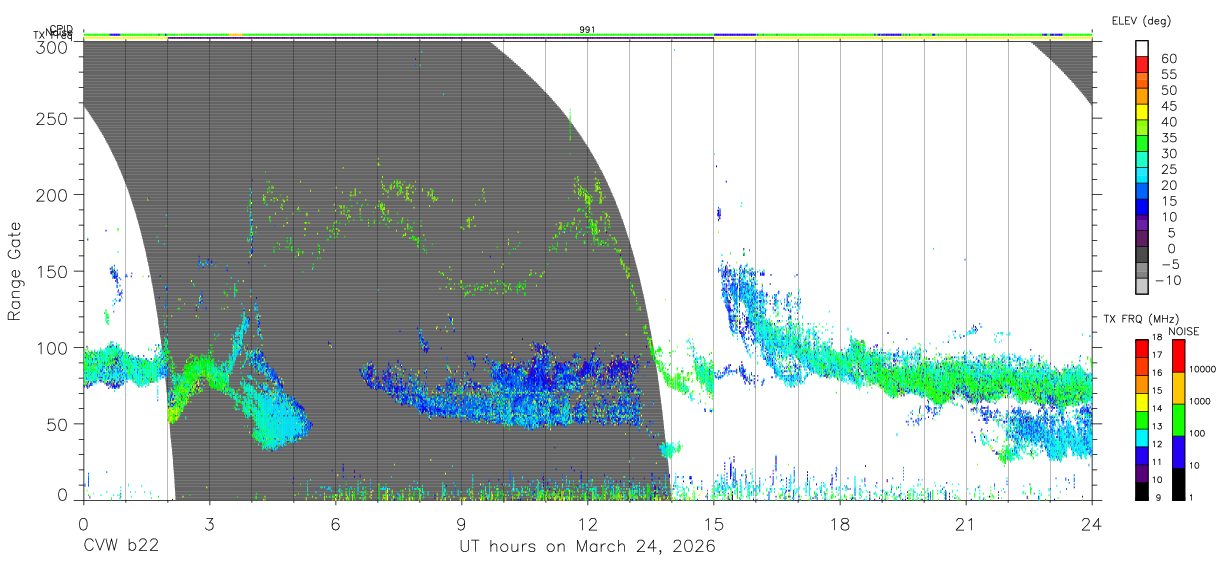Select cyan swatch between ELEV 25 and 20
The height and width of the screenshot is (567, 1228).
[x=1143, y=176]
